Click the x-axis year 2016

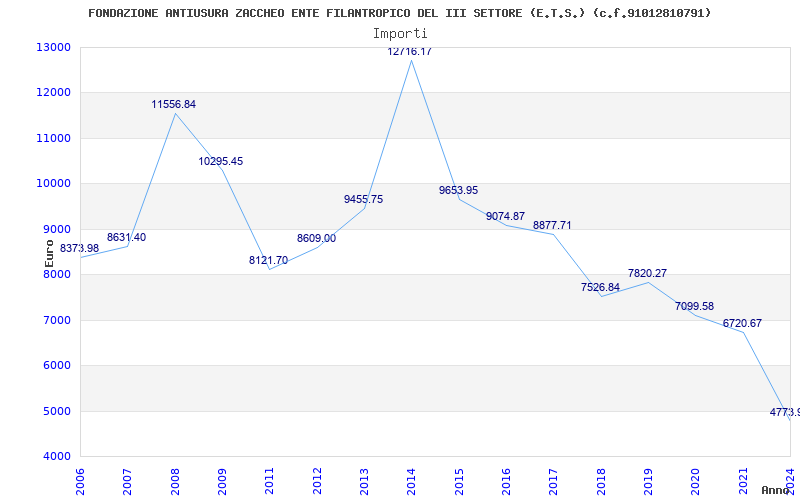(507, 481)
